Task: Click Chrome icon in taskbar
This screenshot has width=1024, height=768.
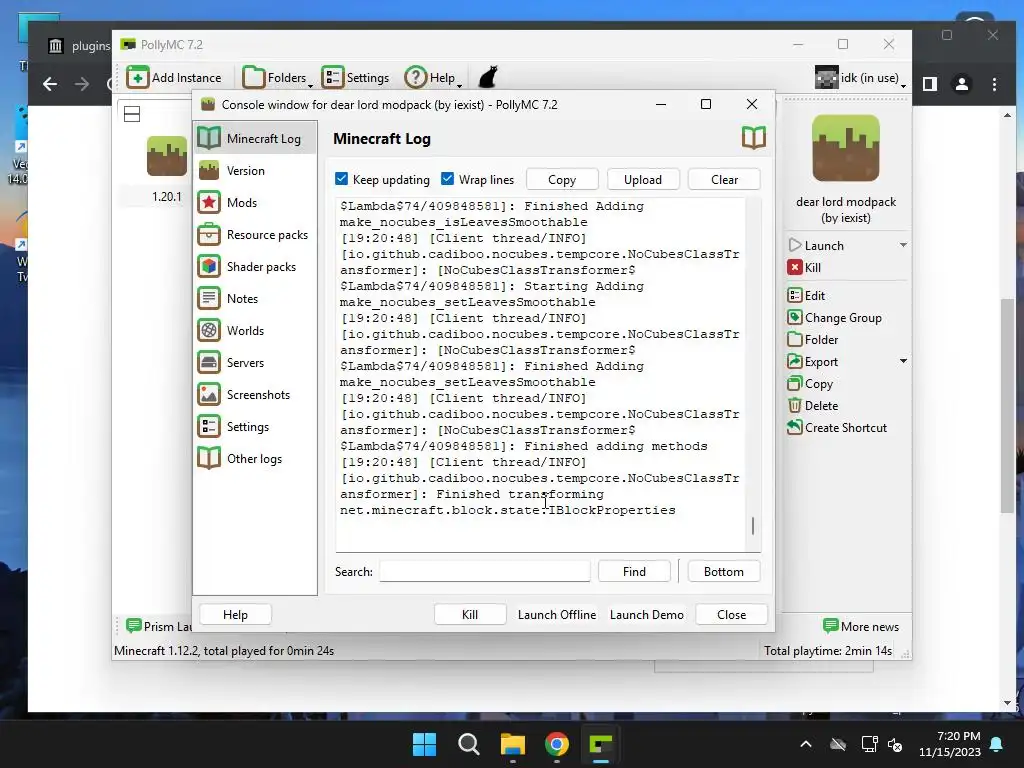Action: (x=556, y=744)
